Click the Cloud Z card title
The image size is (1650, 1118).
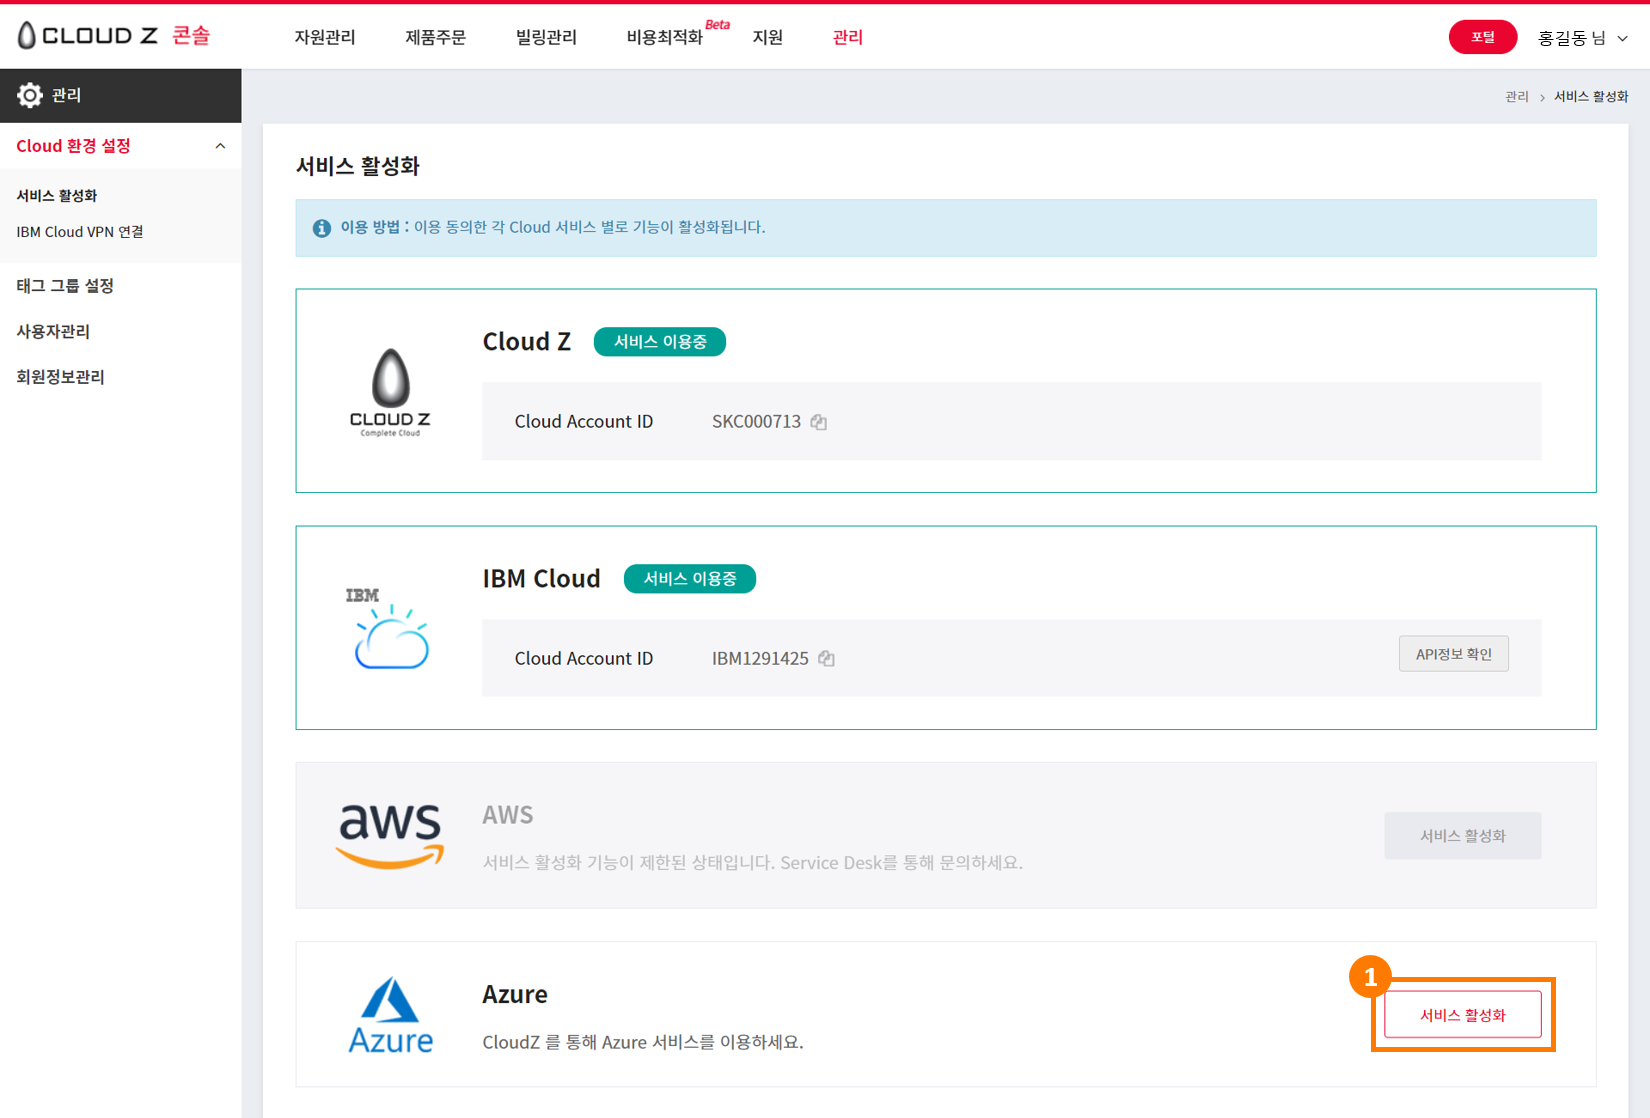[x=527, y=342]
